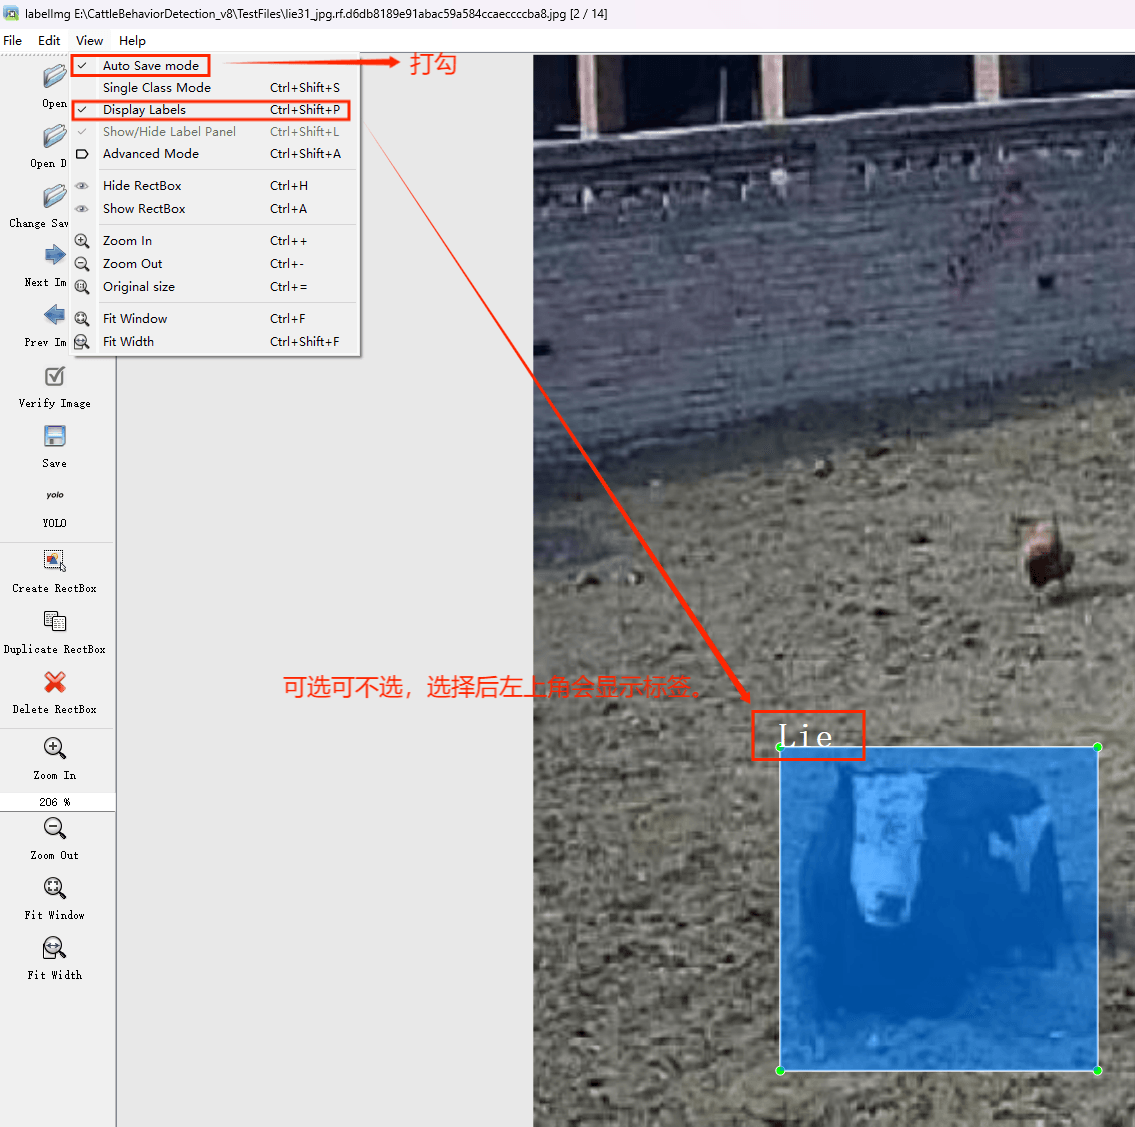
Task: Click the Open file toolbar icon
Action: [x=54, y=76]
